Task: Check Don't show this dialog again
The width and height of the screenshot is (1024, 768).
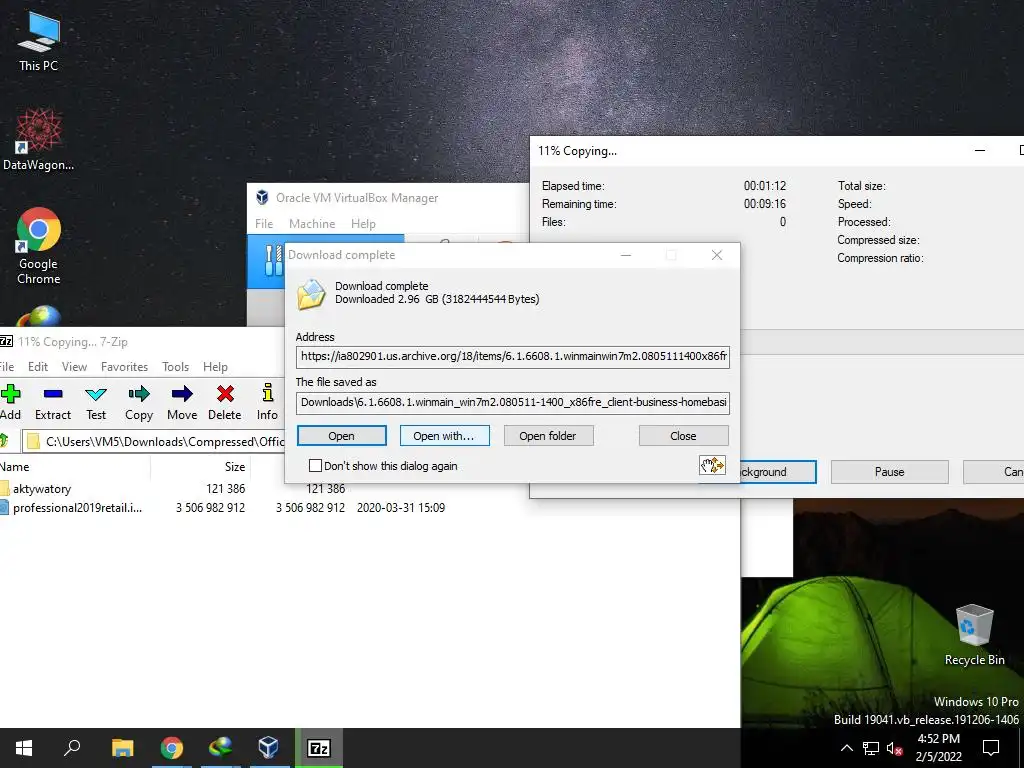Action: [315, 466]
